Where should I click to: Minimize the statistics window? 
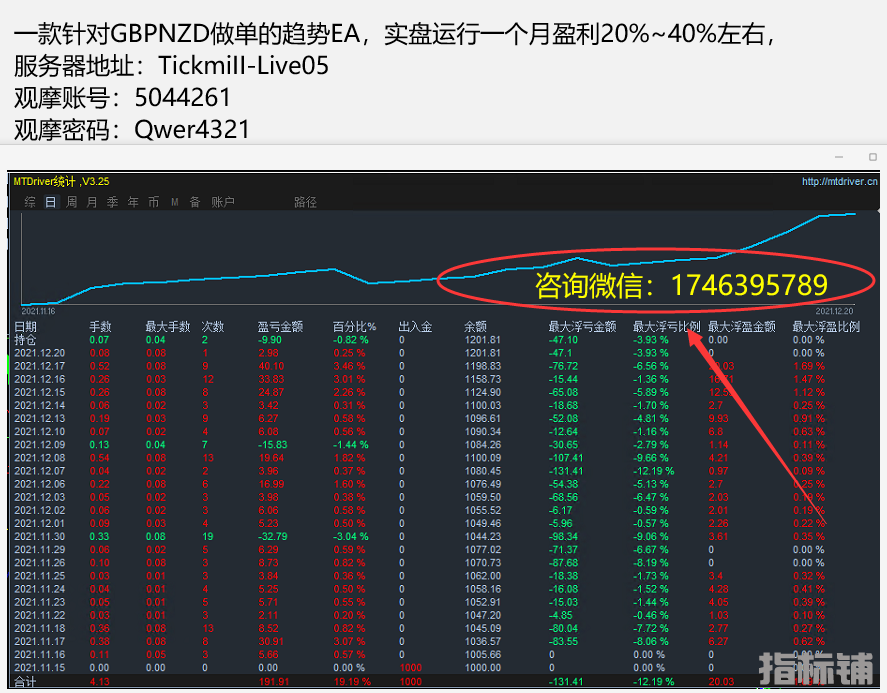click(x=838, y=157)
